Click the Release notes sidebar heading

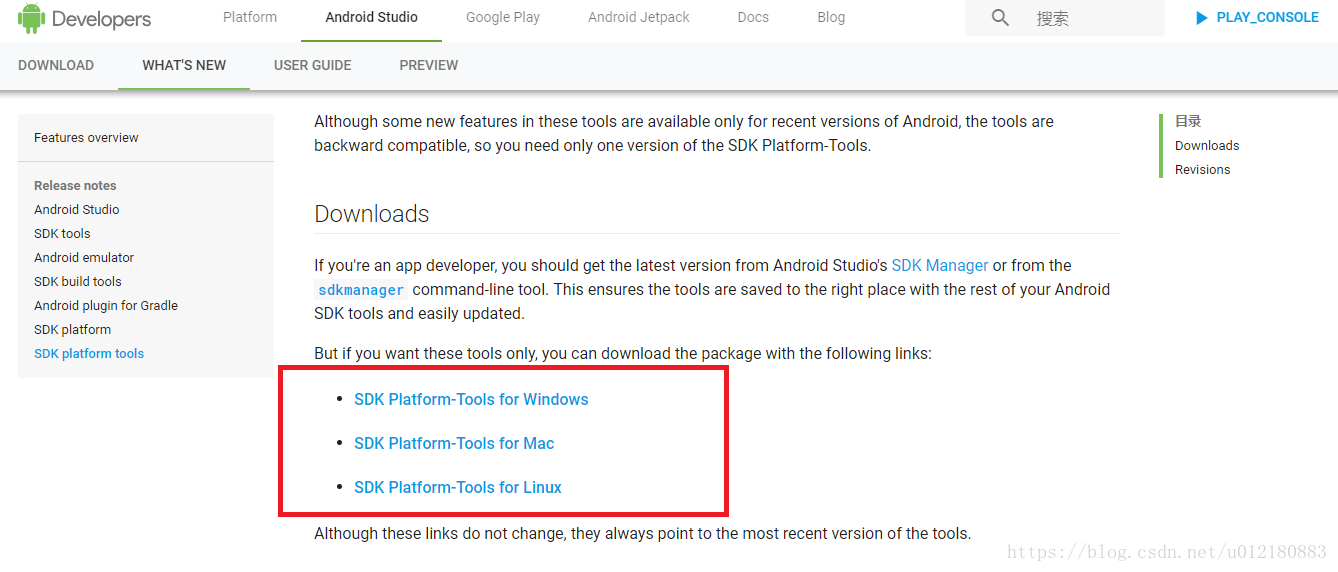(x=75, y=185)
